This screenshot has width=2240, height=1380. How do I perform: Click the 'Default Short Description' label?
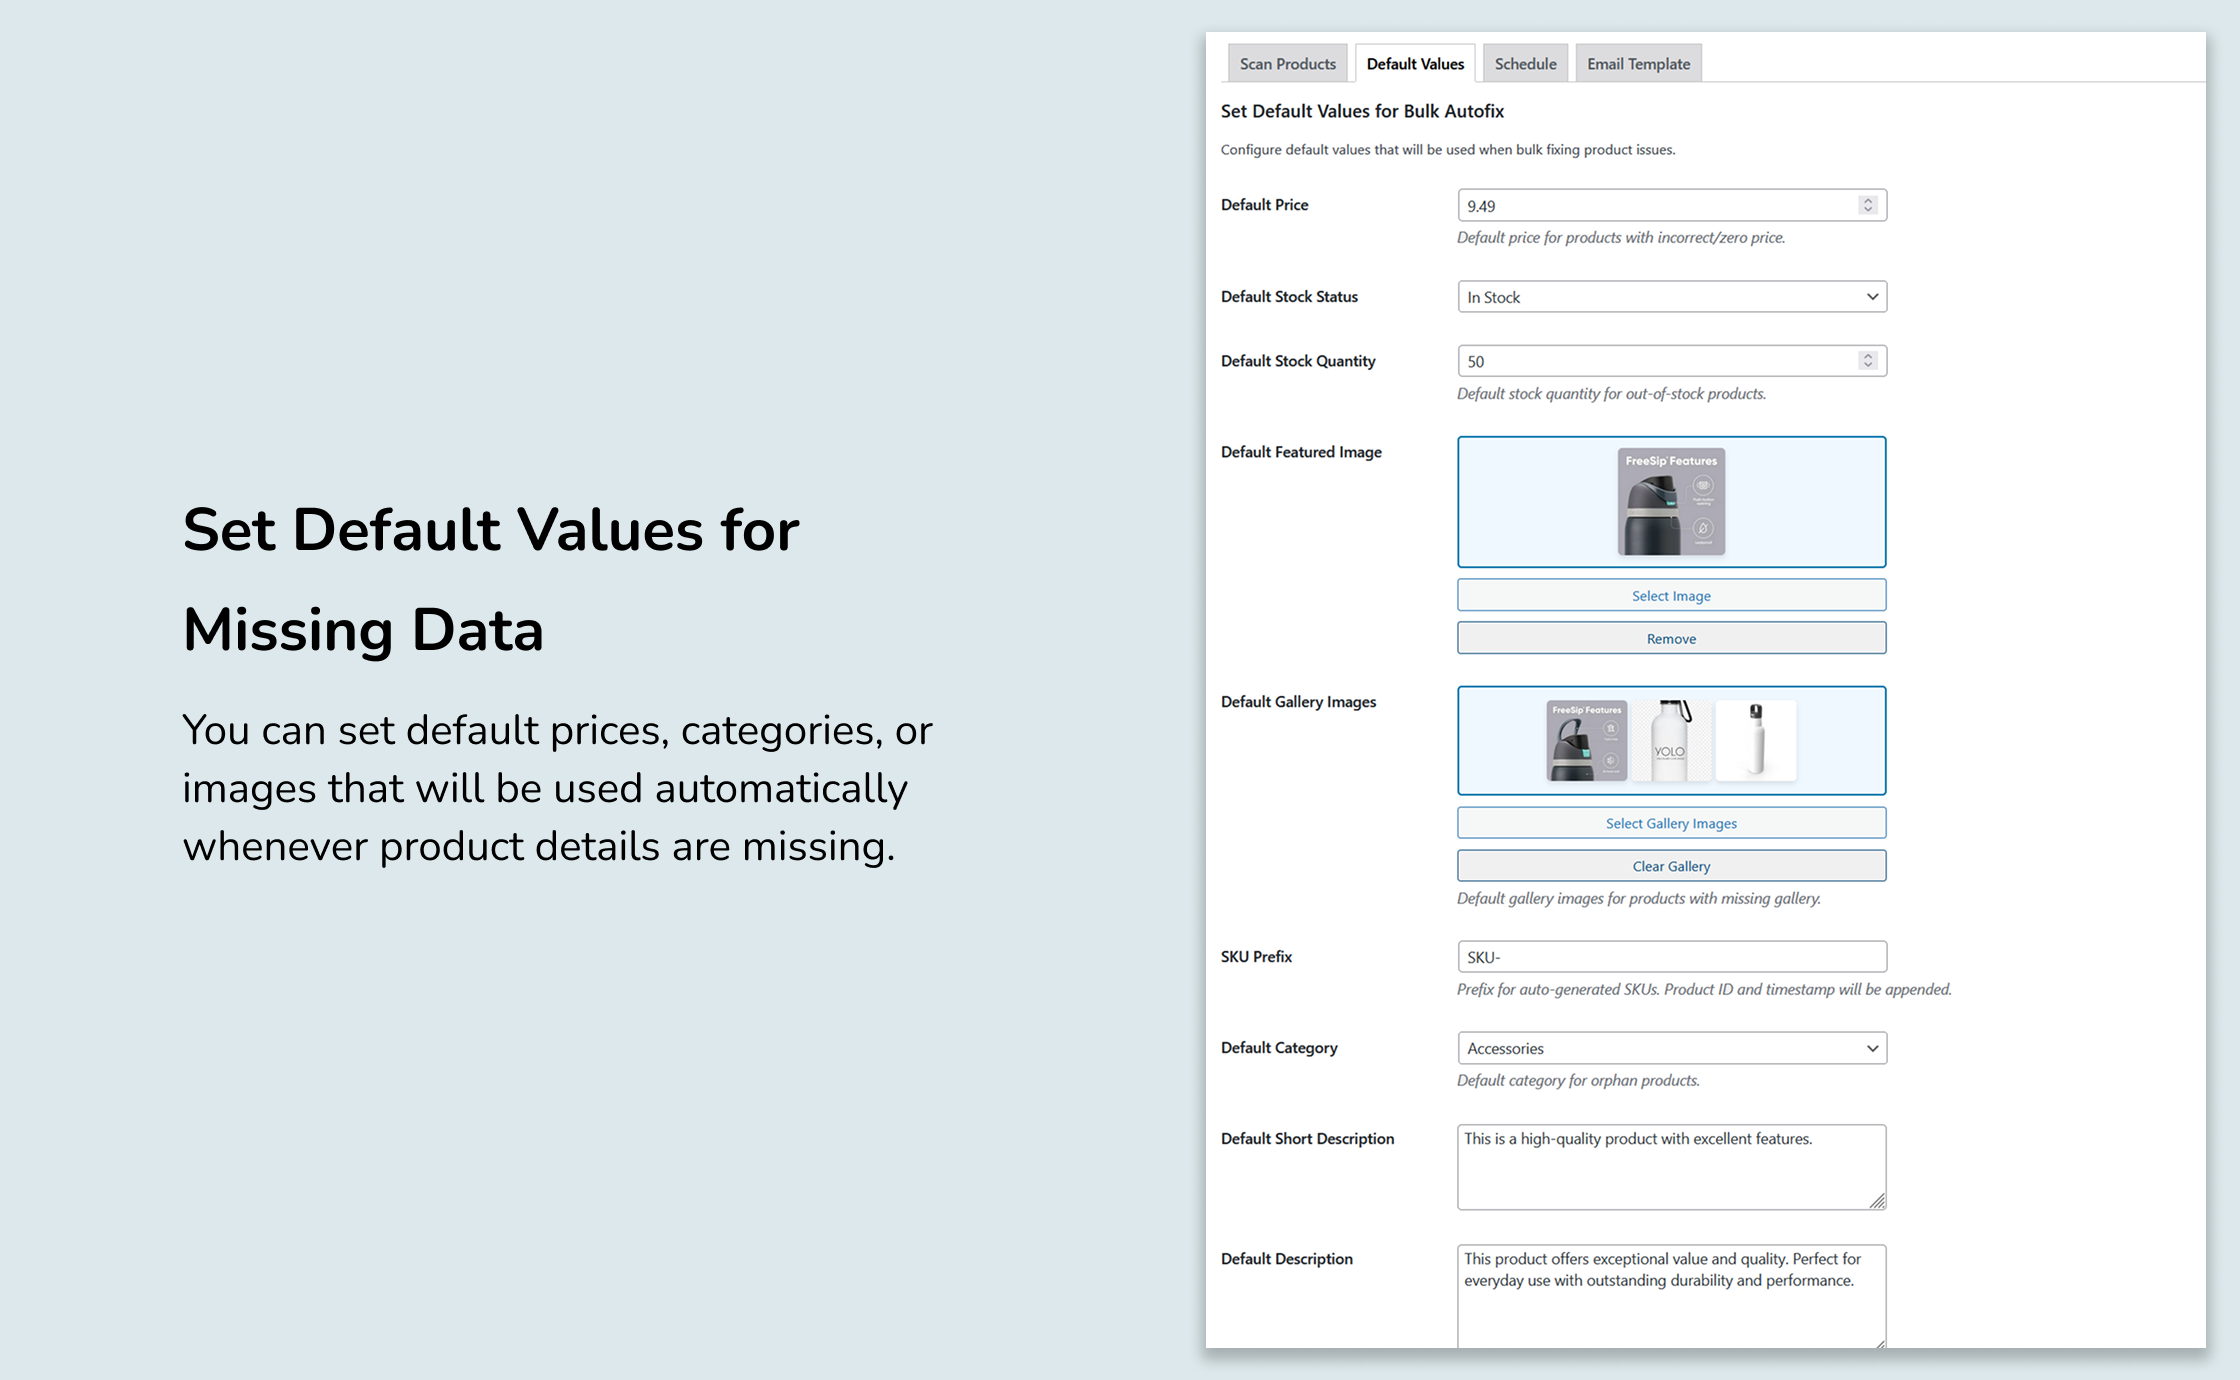(x=1307, y=1139)
